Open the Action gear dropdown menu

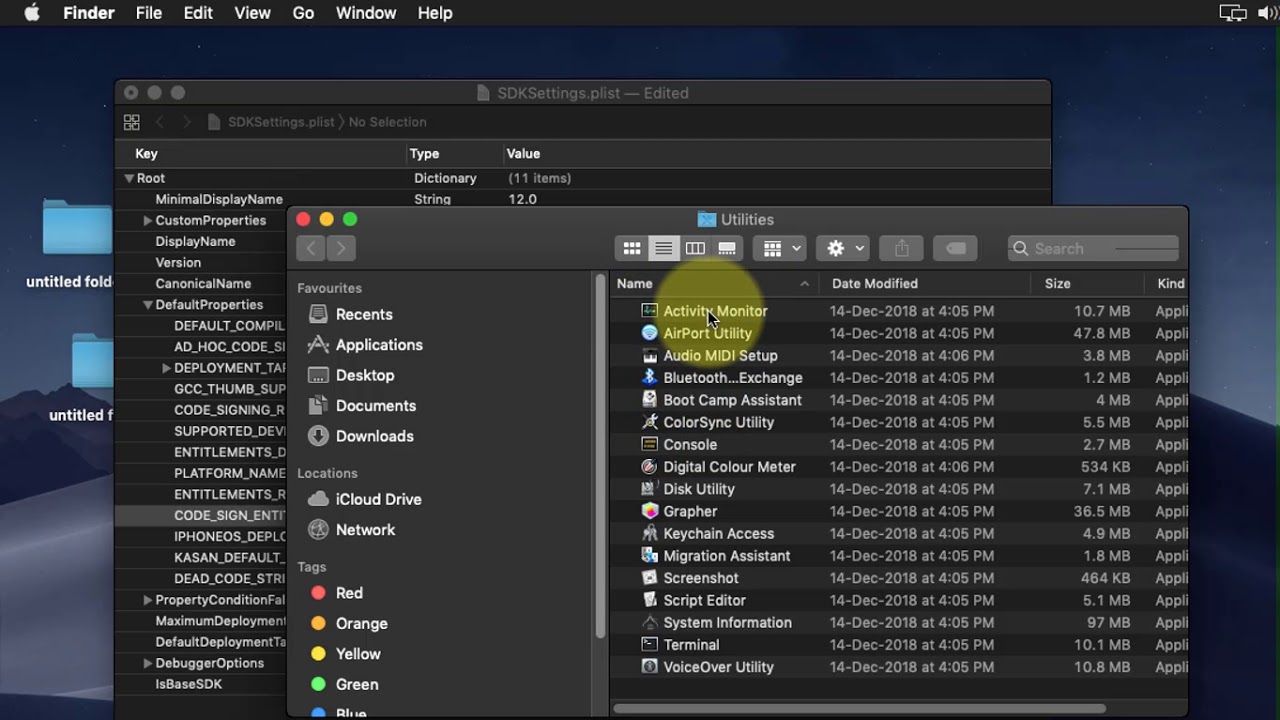843,248
